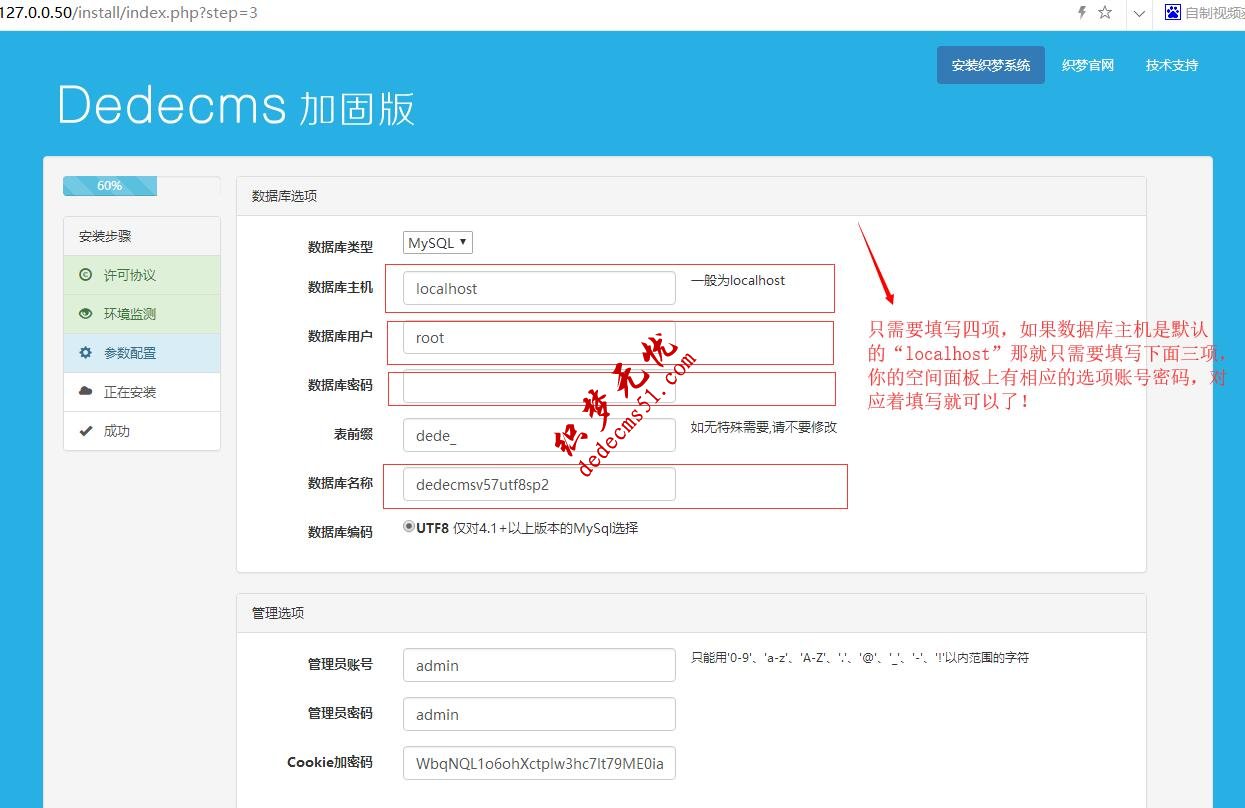Screen dimensions: 1245x808
Task: Open the MySQL database type dropdown
Action: pos(436,242)
